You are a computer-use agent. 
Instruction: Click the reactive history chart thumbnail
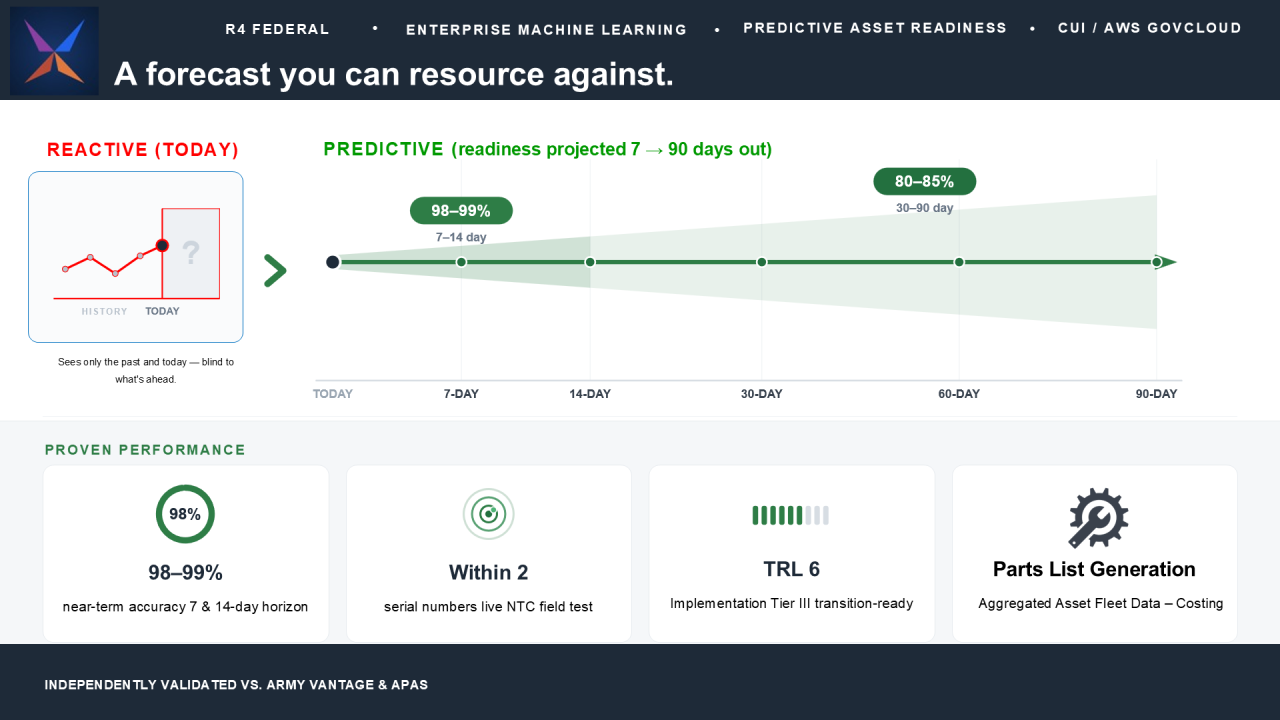pyautogui.click(x=136, y=257)
